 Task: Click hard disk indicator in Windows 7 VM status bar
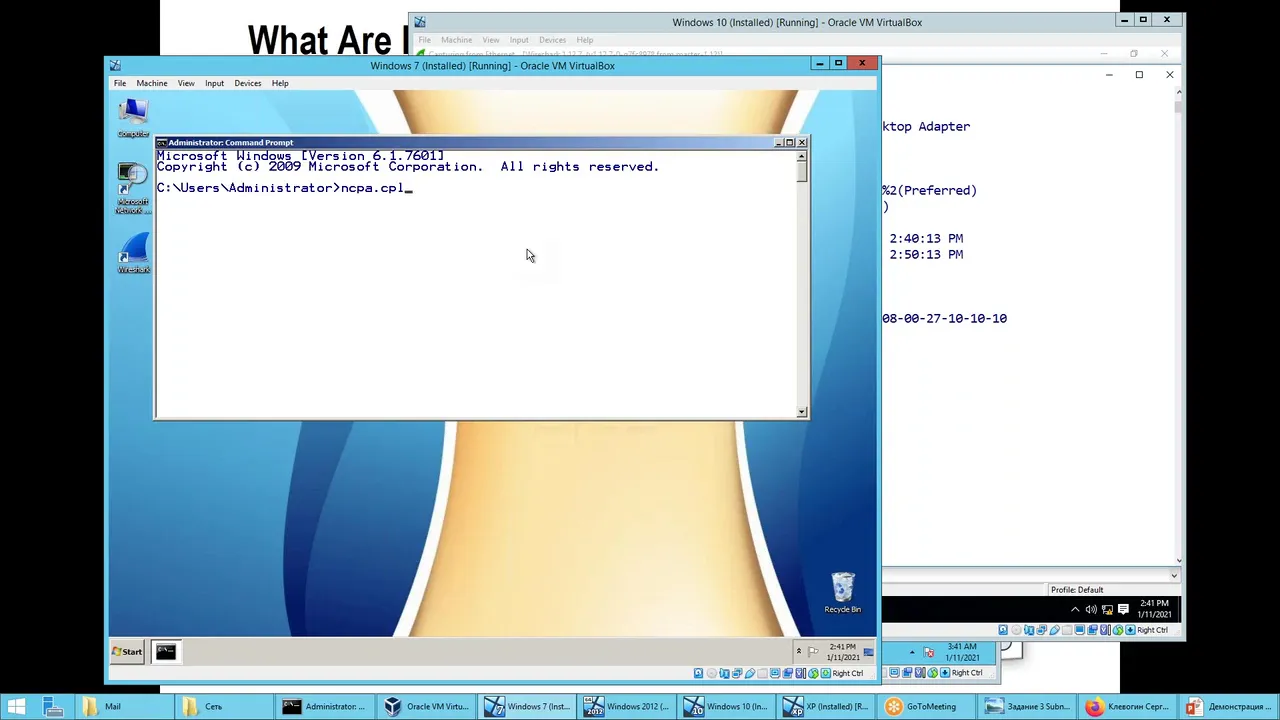(698, 673)
